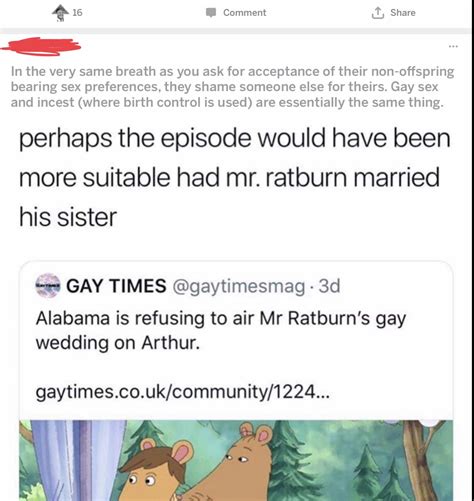474x501 pixels.
Task: Select the 'In the very same breath' comment
Action: pos(232,87)
